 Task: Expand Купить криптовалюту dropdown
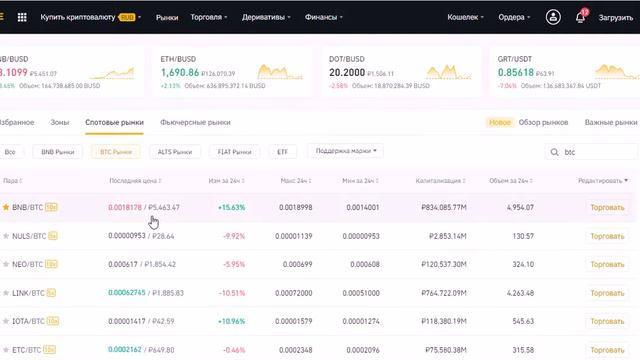click(x=90, y=17)
